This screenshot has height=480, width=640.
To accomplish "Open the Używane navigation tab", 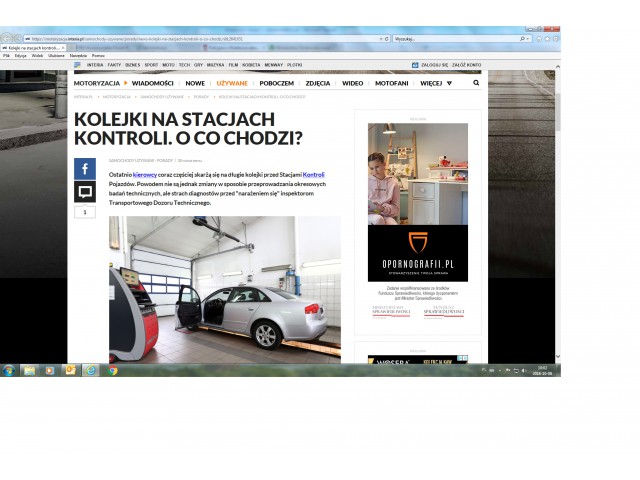I will click(232, 83).
